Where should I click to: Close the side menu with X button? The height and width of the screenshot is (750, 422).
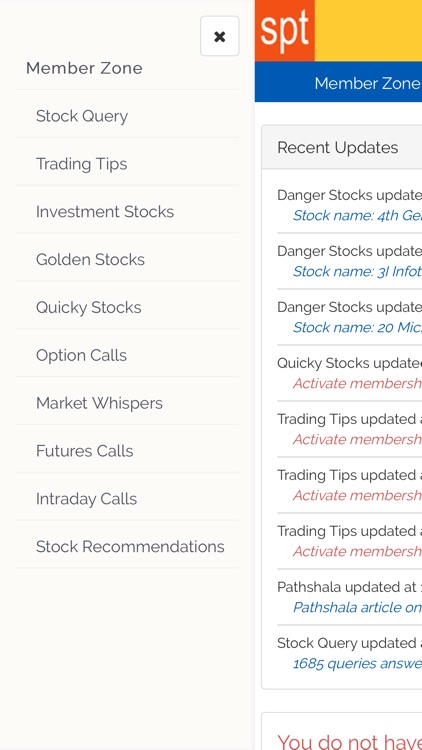click(x=220, y=36)
